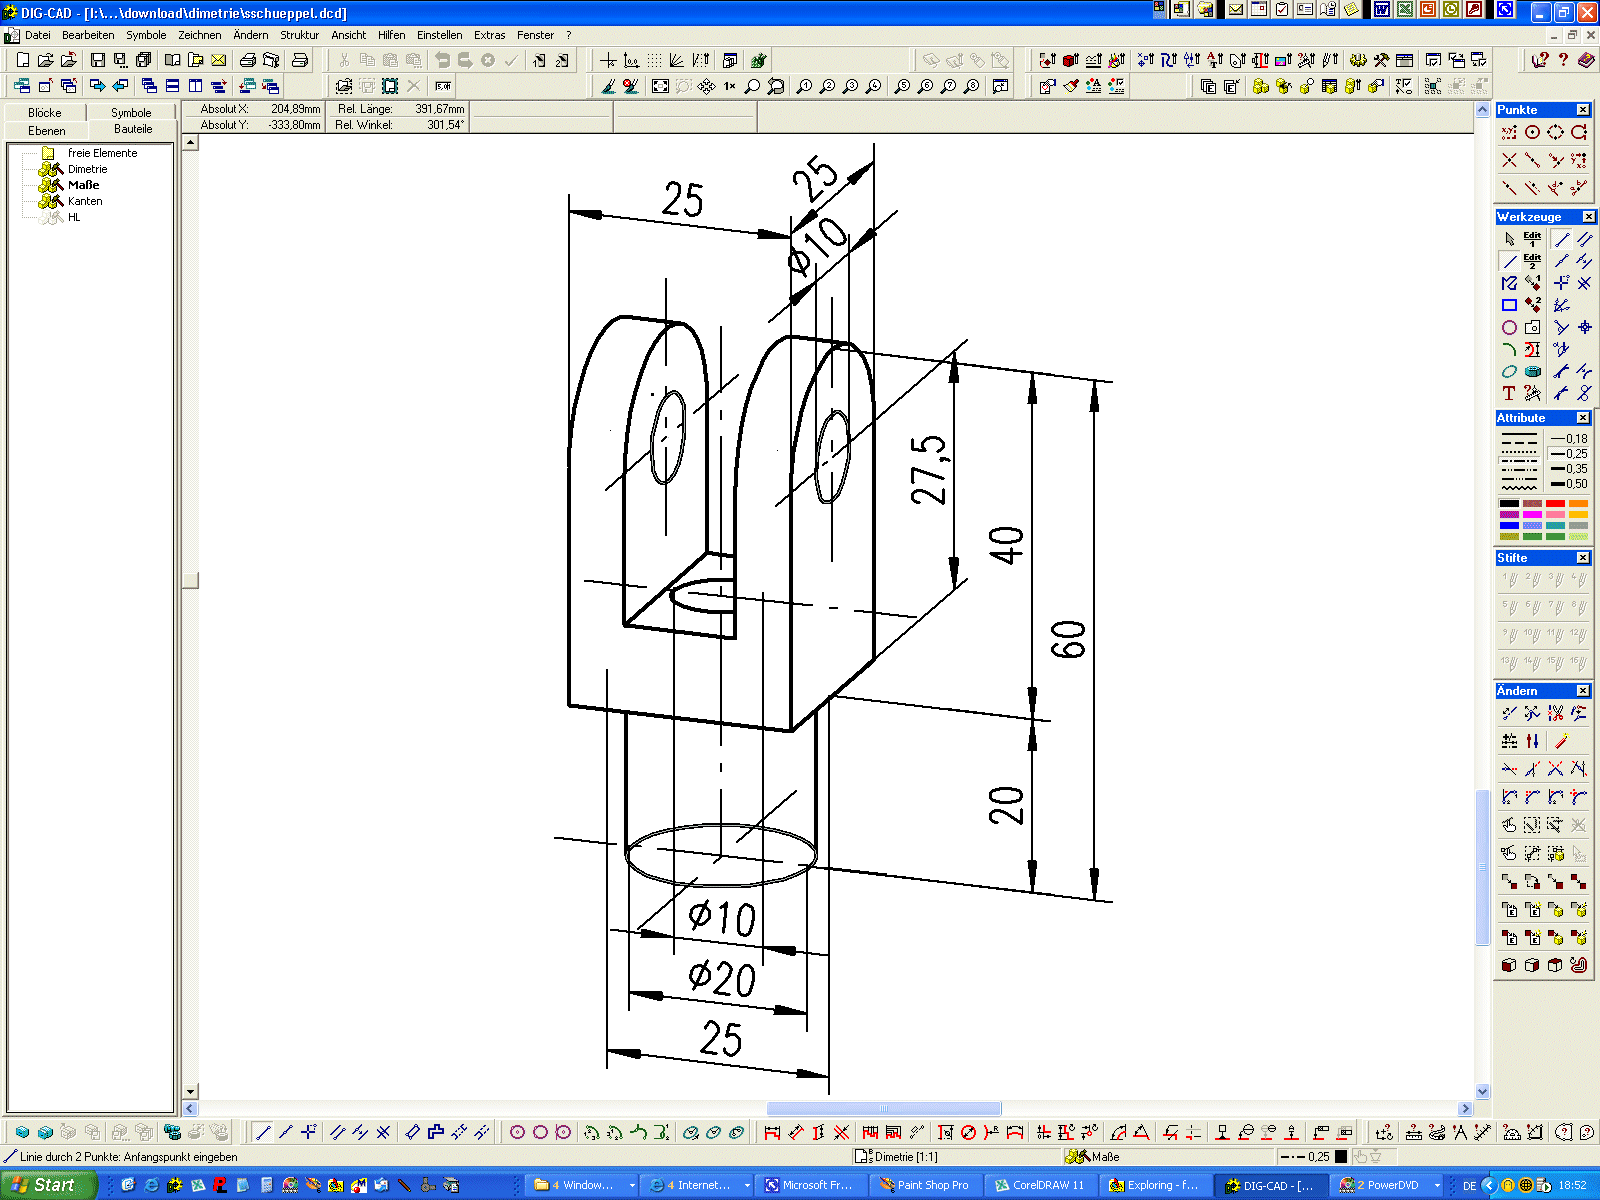Select the arrow pointer tool in Werkzeuge
Screen dimensions: 1600x1200
coord(1509,239)
